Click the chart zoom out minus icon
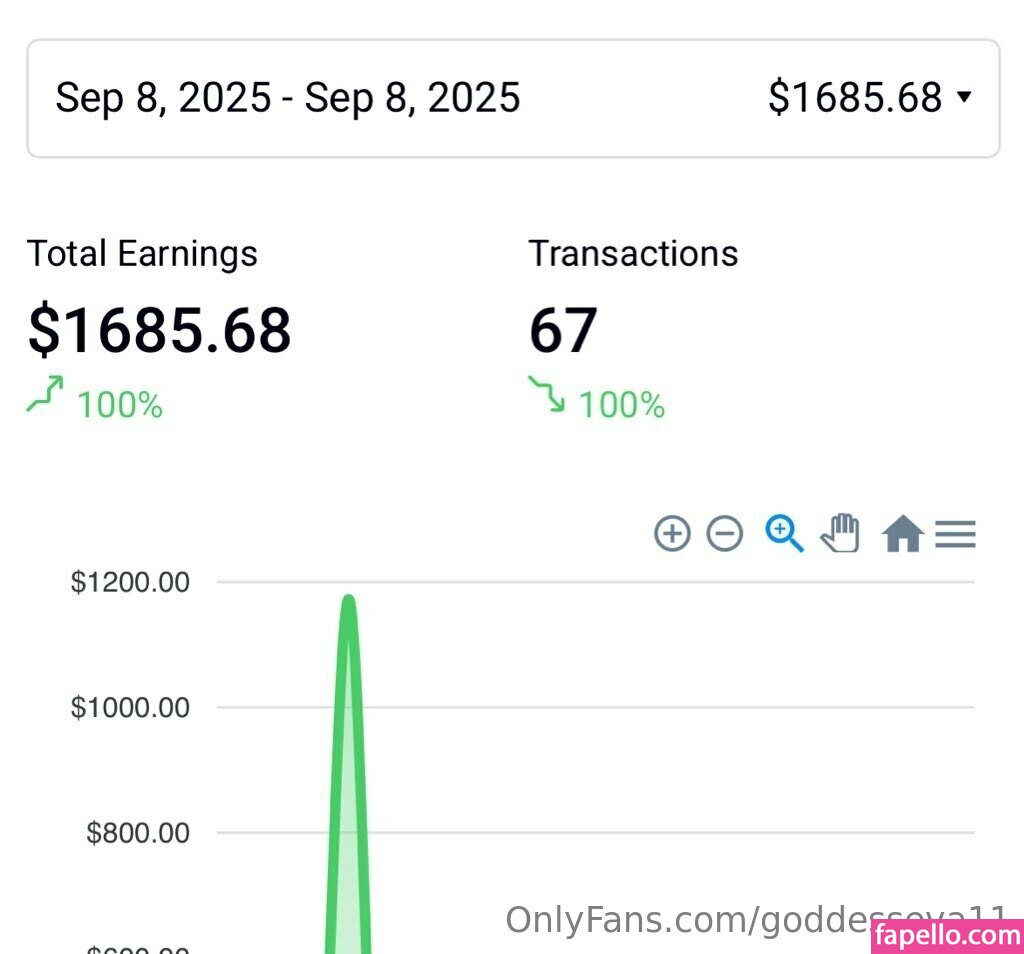The height and width of the screenshot is (954, 1024). click(x=725, y=534)
